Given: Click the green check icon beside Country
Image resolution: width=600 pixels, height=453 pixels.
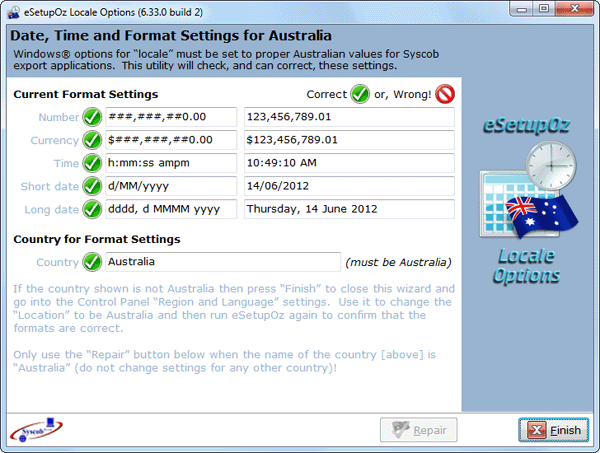Looking at the screenshot, I should click(93, 262).
